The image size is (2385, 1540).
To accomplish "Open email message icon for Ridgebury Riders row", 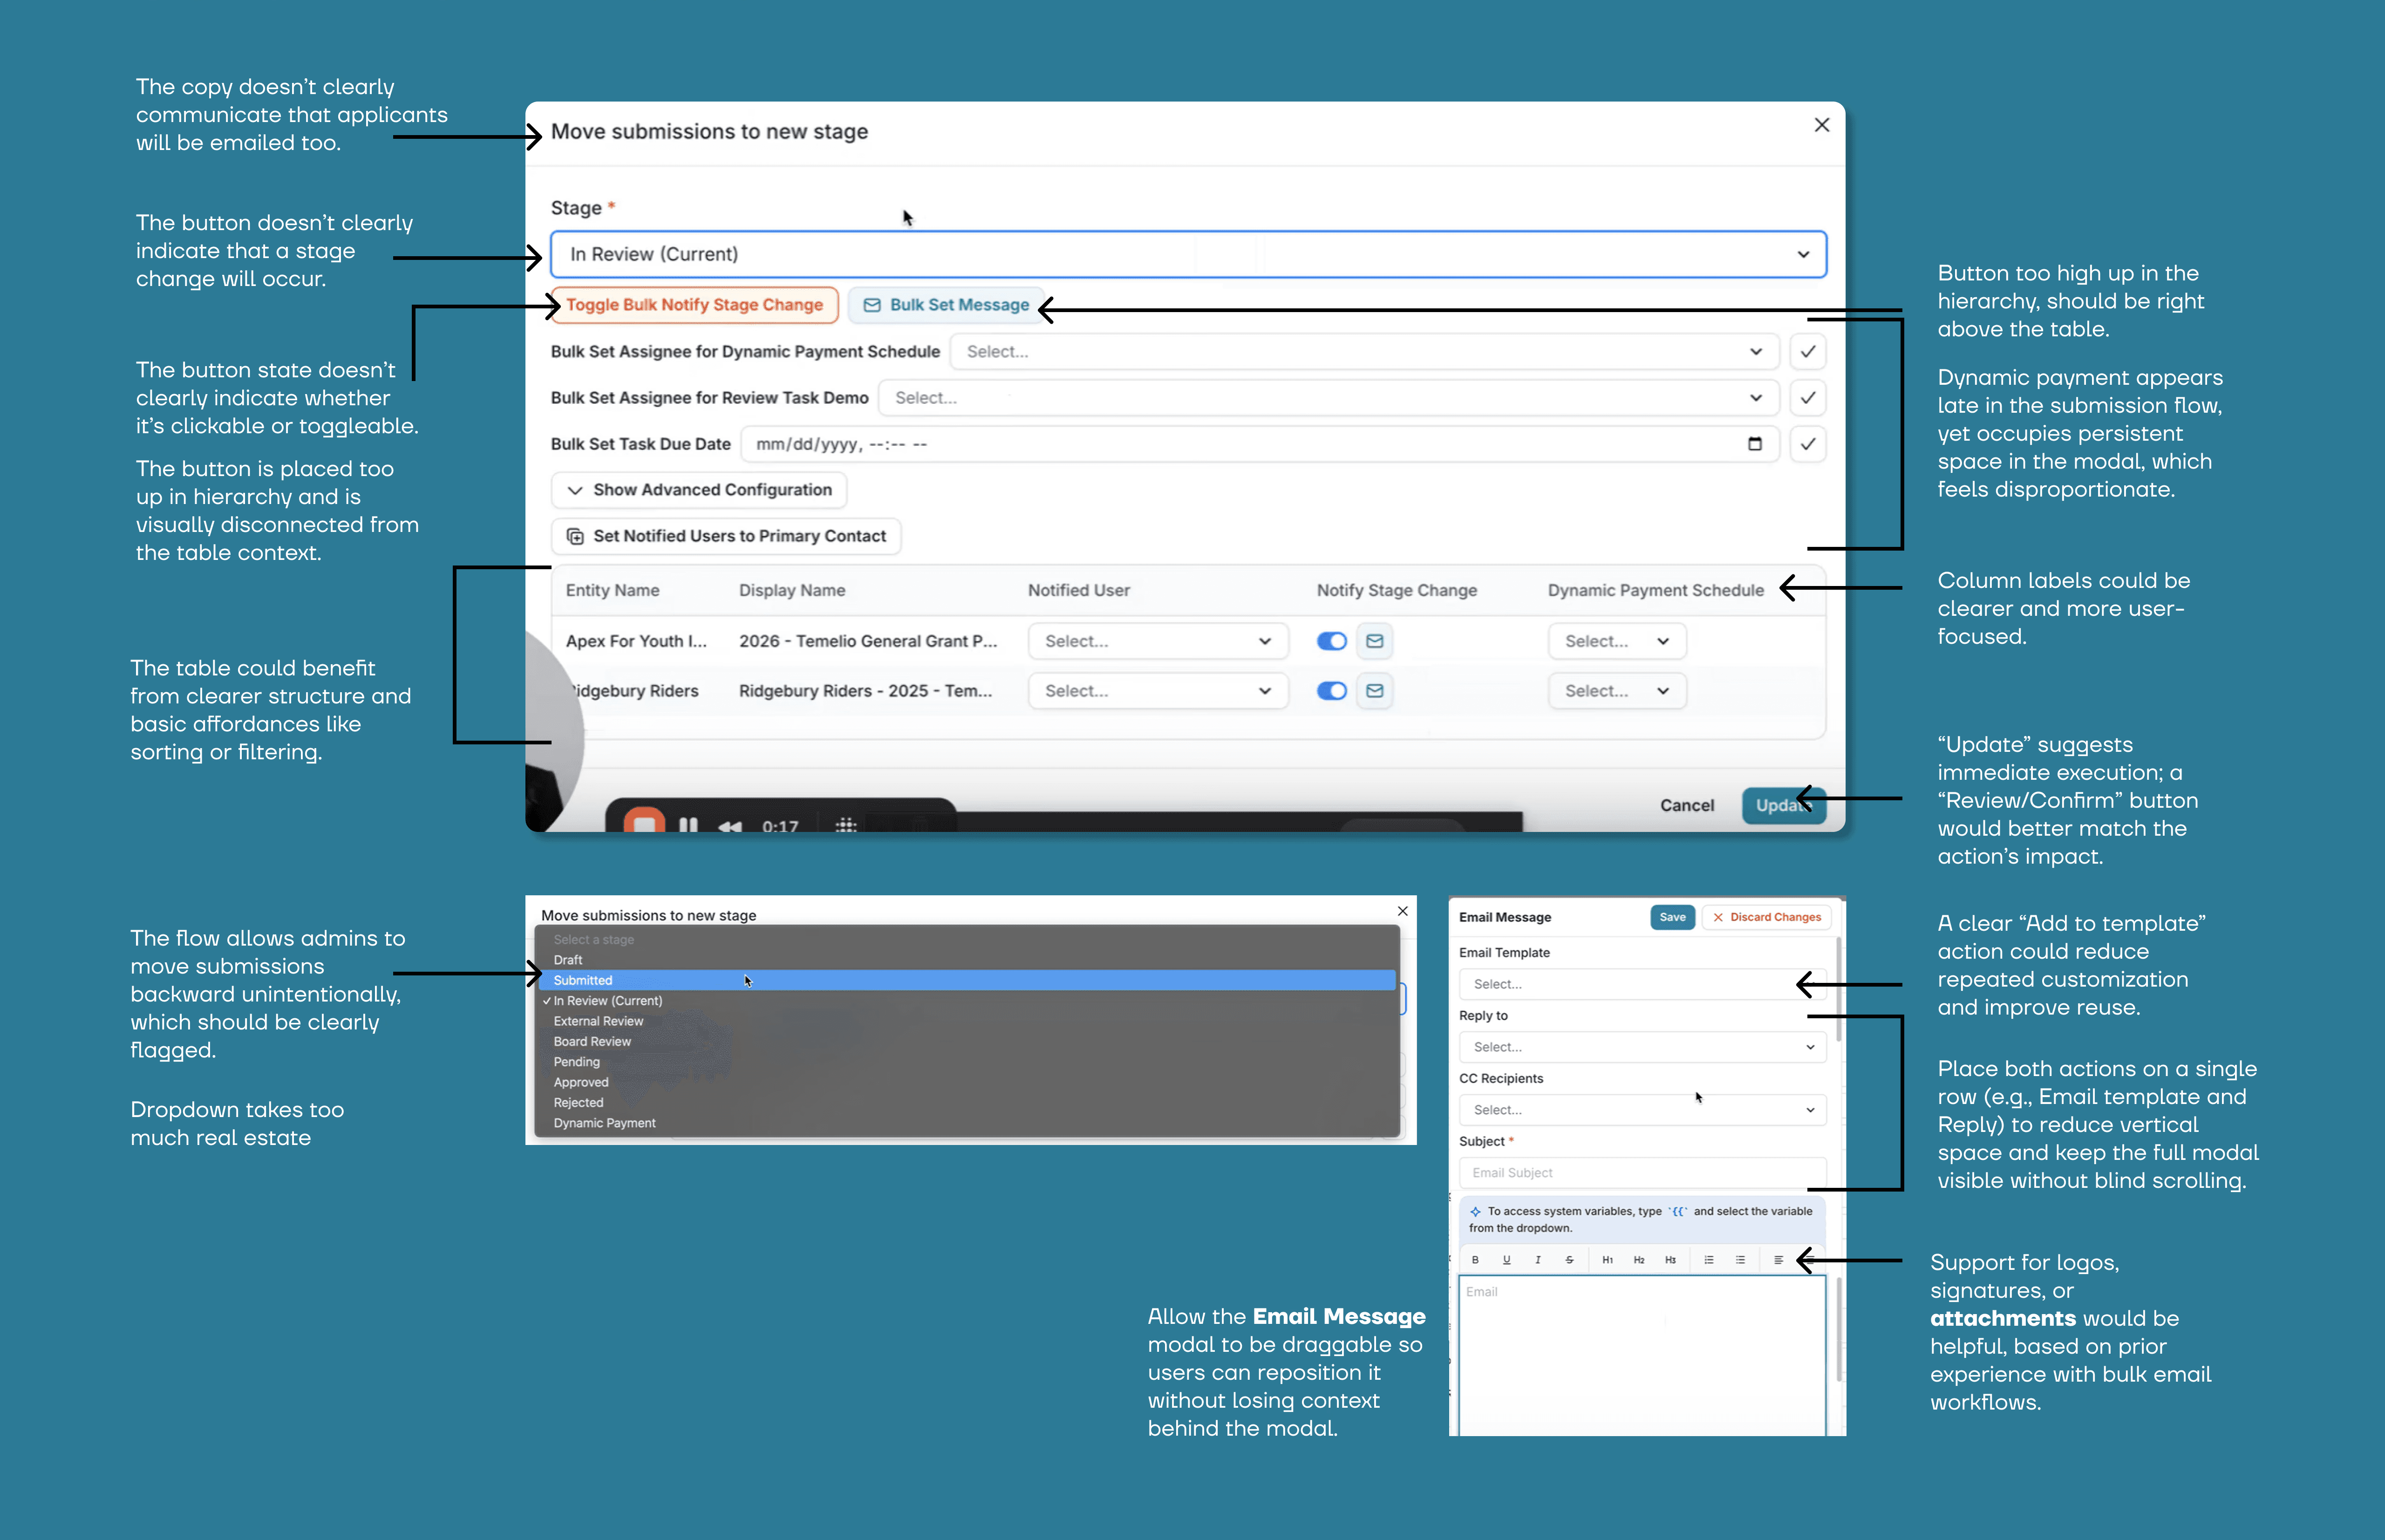I will (1375, 691).
